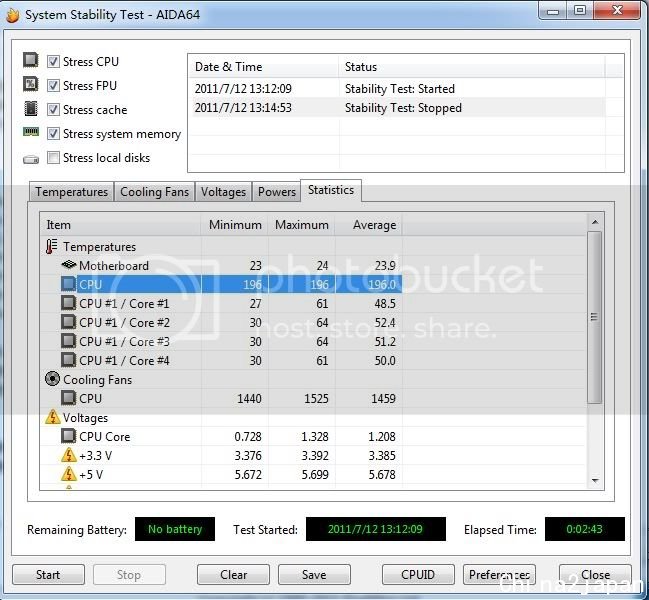Click the disabled Stop button
The height and width of the screenshot is (600, 649).
[x=129, y=575]
